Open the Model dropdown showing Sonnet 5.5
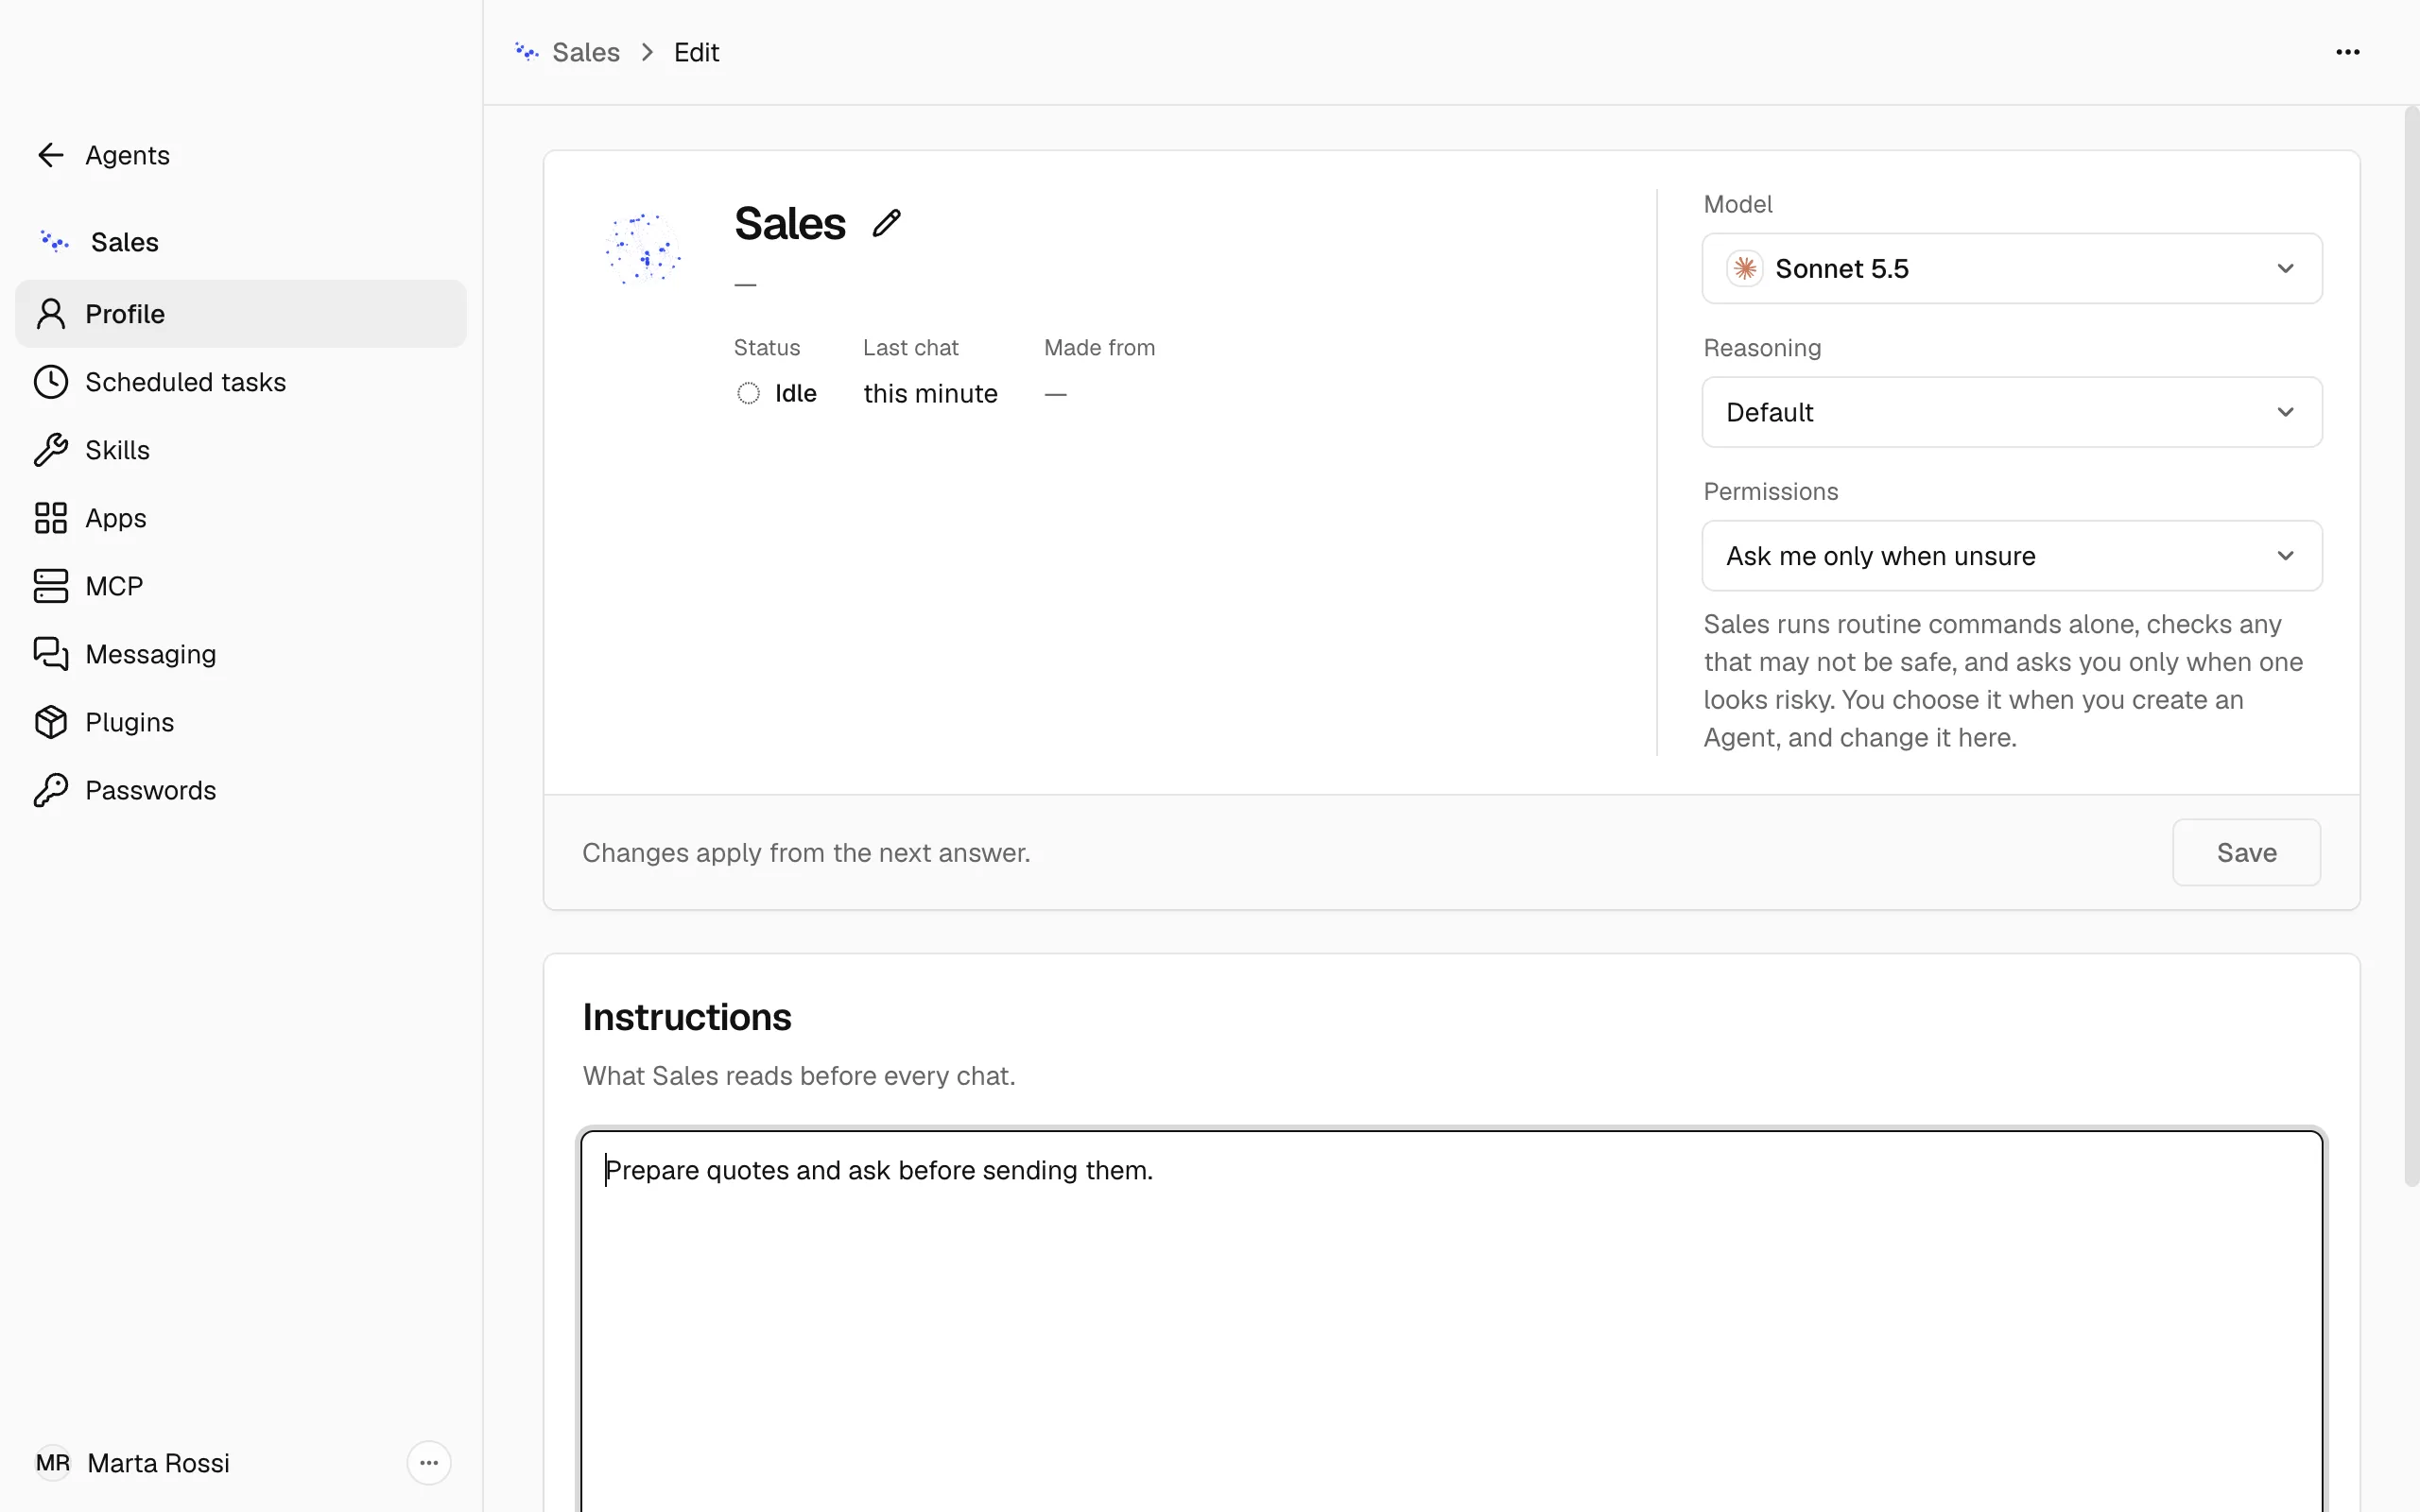Viewport: 2420px width, 1512px height. coord(2012,268)
